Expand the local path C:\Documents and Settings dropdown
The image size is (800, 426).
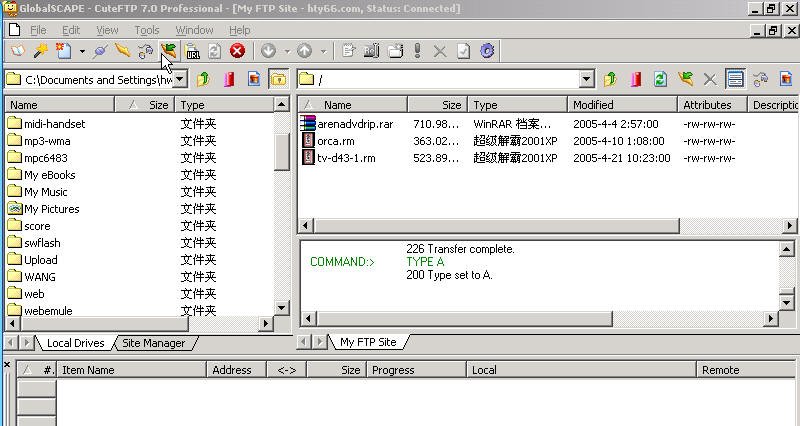coord(180,80)
